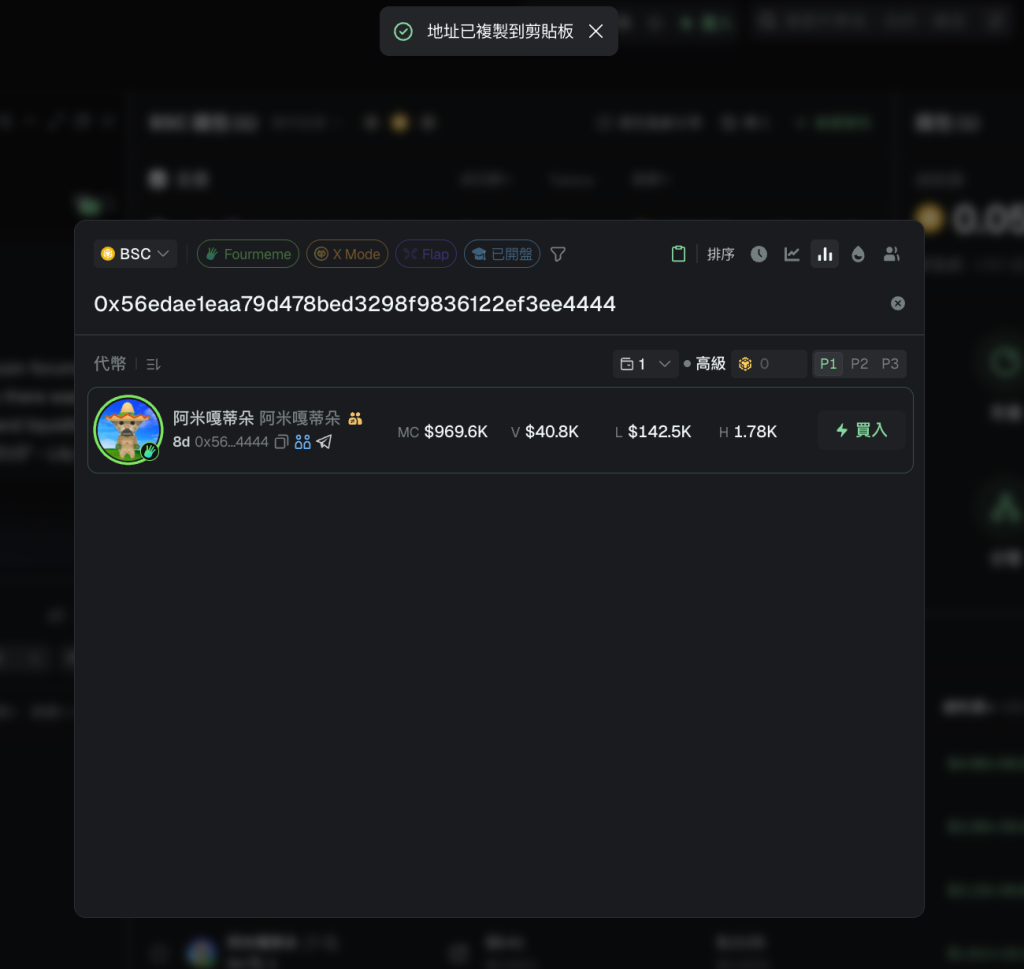The width and height of the screenshot is (1024, 969).
Task: Expand the wallet selector dropdown showing 1
Action: pos(645,364)
